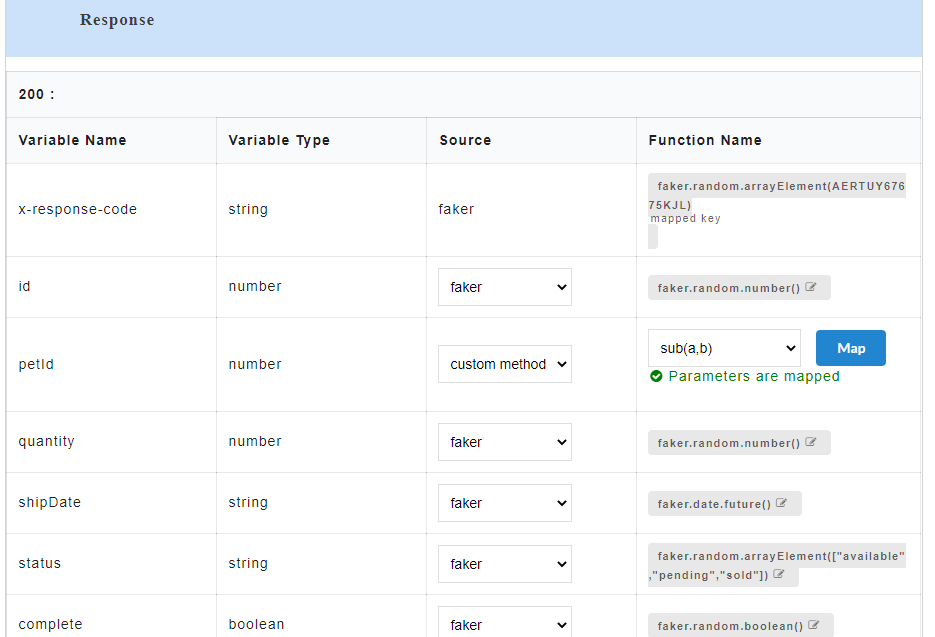Click edit icon beside status arrayElement function

click(x=779, y=575)
